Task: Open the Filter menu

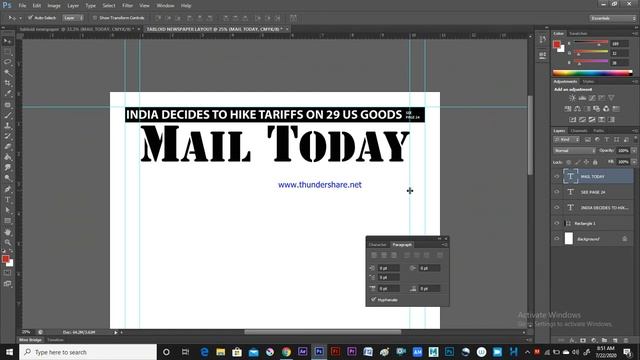Action: (x=127, y=6)
